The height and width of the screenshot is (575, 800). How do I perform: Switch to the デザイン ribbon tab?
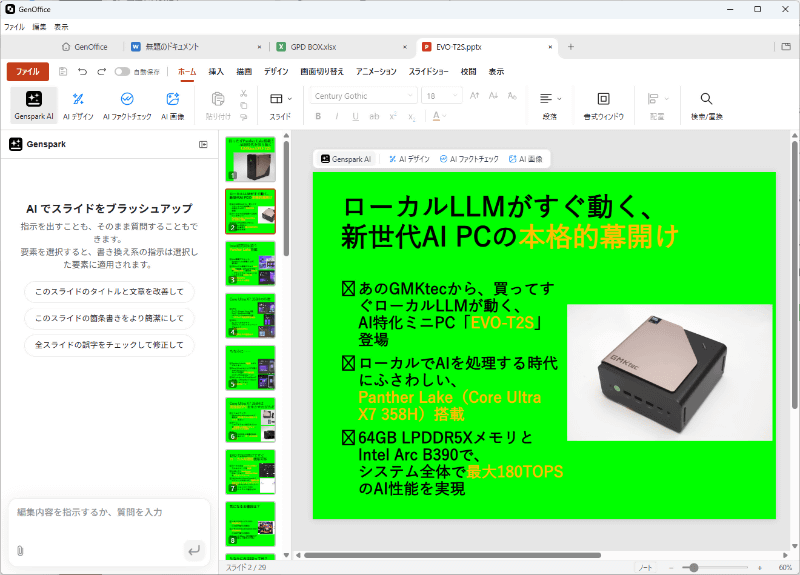276,71
